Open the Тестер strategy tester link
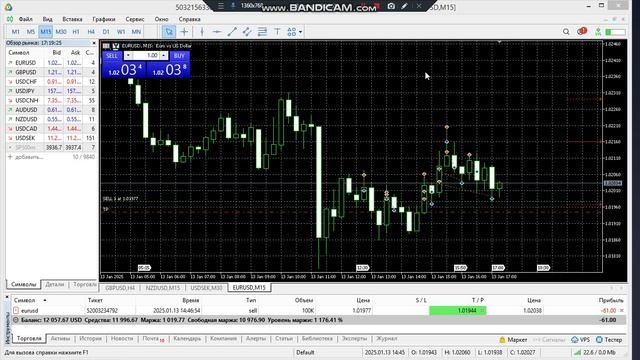This screenshot has width=640, height=360. click(609, 340)
